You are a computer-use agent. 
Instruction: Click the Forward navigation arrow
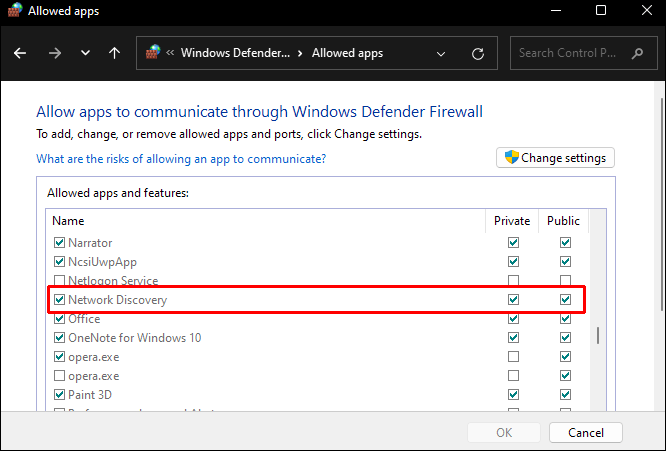[x=53, y=53]
